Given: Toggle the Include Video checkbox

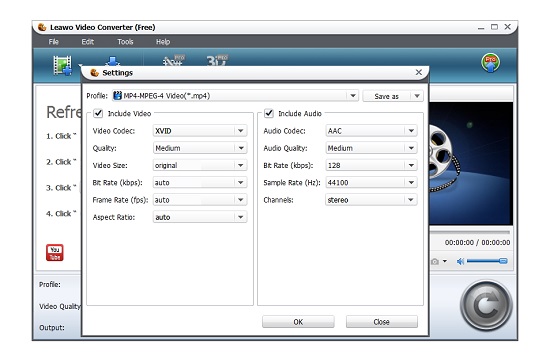Looking at the screenshot, I should point(98,113).
